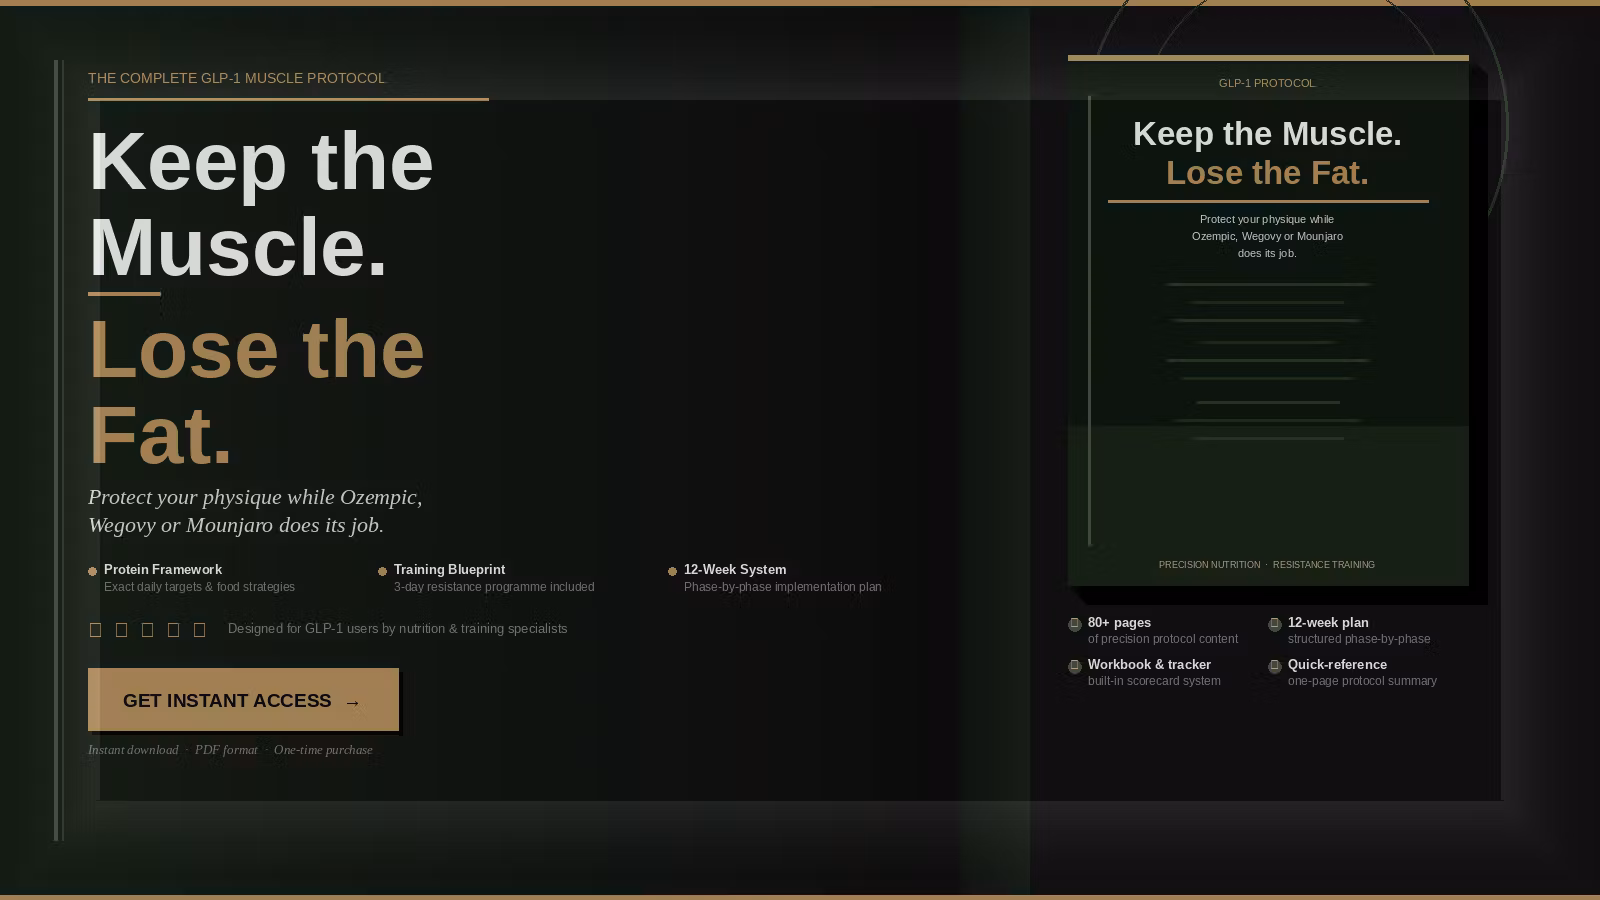1600x900 pixels.
Task: Click 'Exact daily targets & food strategies'
Action: coord(199,587)
